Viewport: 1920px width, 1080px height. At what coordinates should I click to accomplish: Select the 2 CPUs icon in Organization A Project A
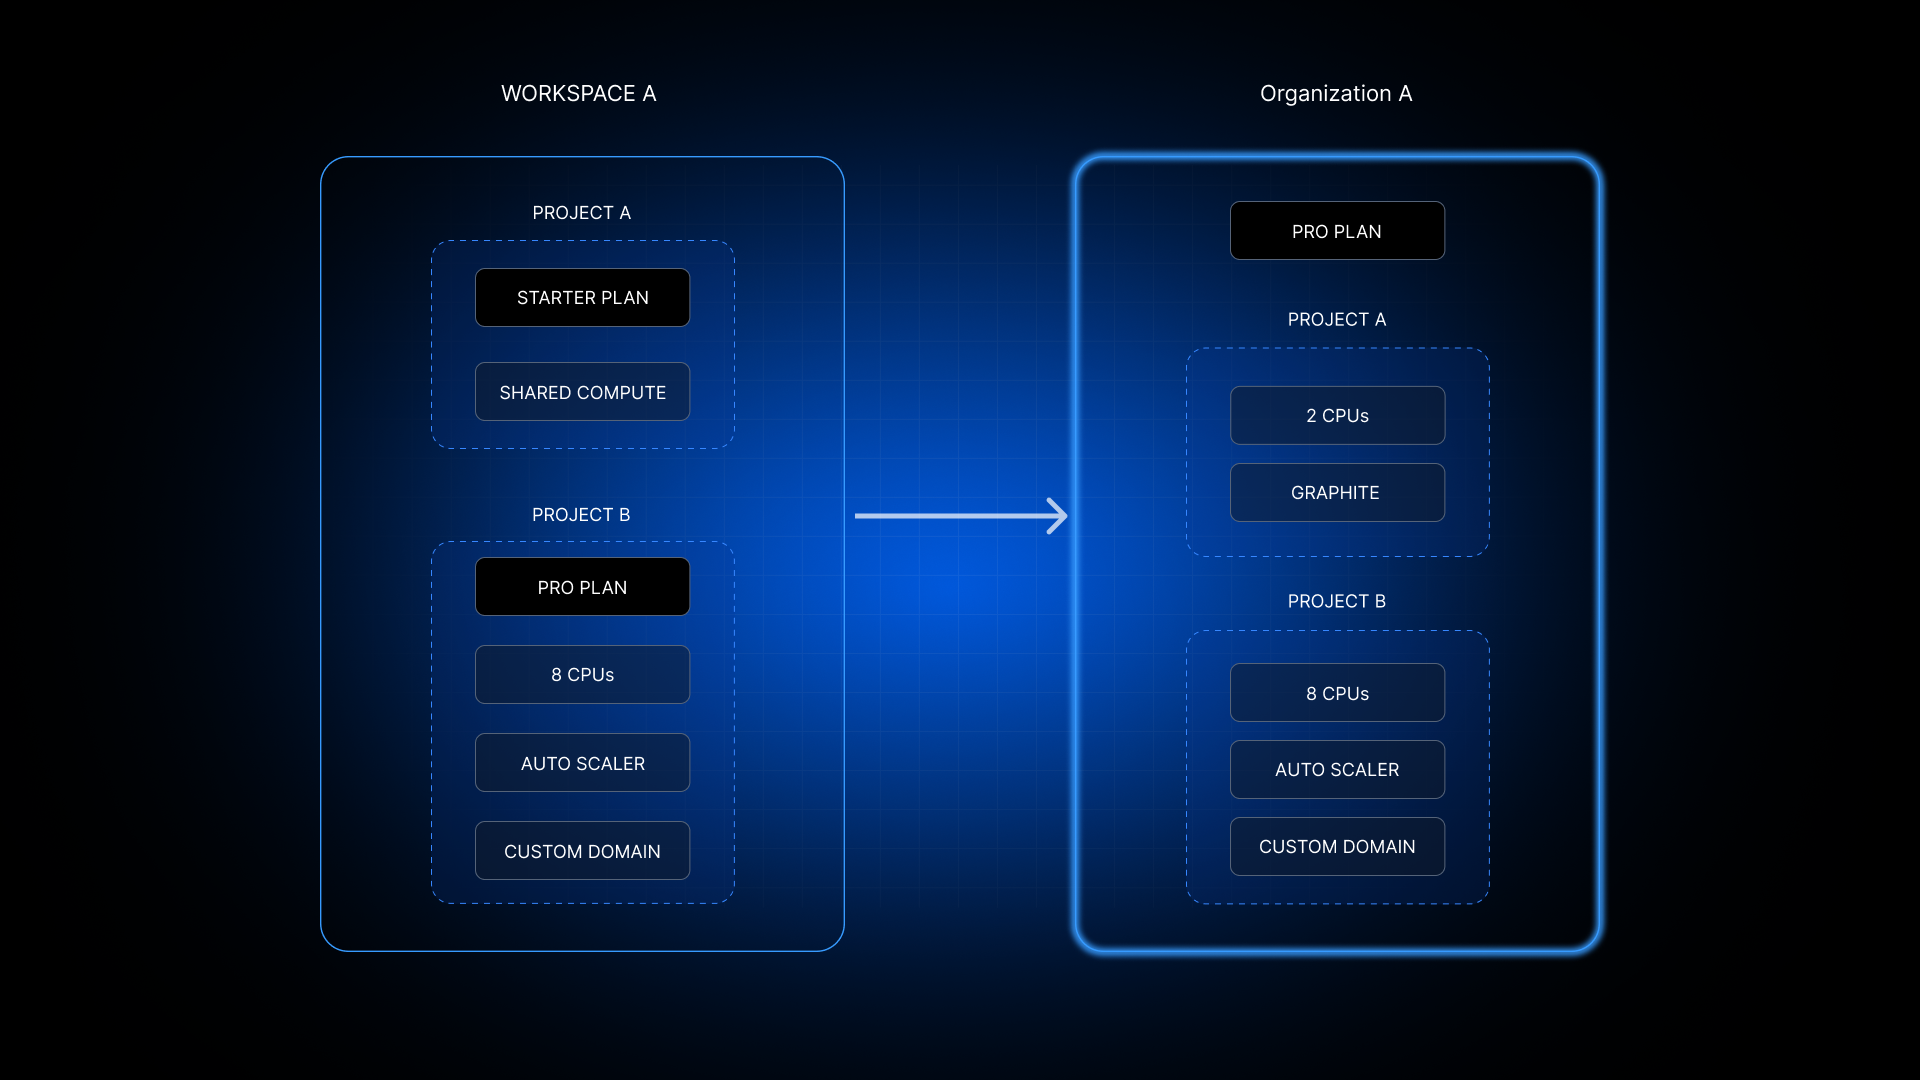[x=1336, y=415]
